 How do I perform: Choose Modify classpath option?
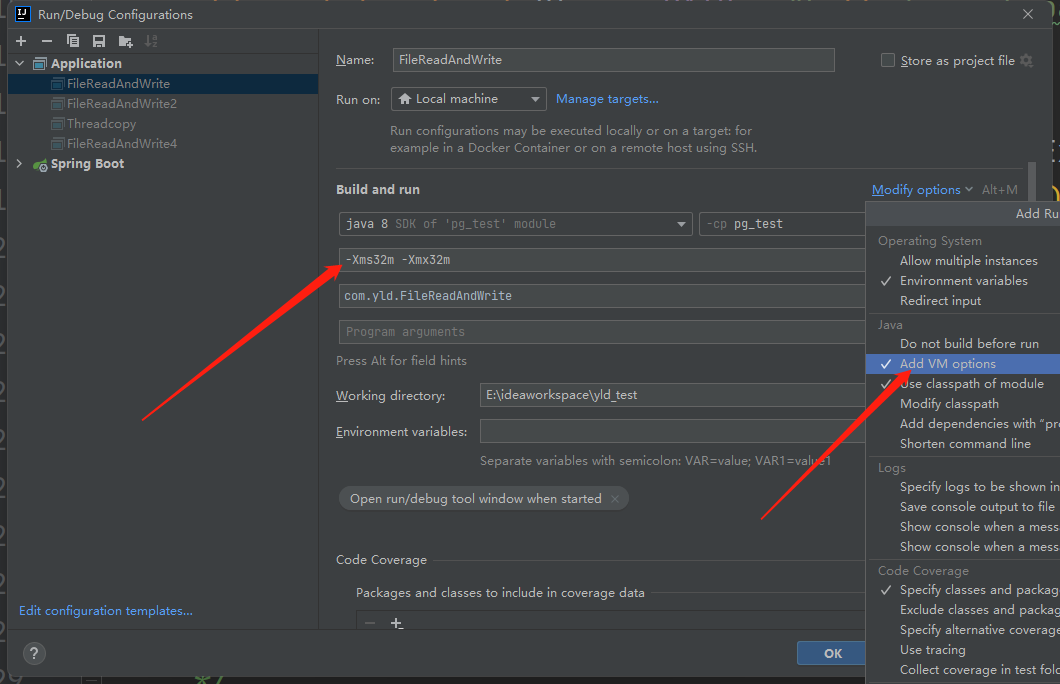click(x=963, y=404)
